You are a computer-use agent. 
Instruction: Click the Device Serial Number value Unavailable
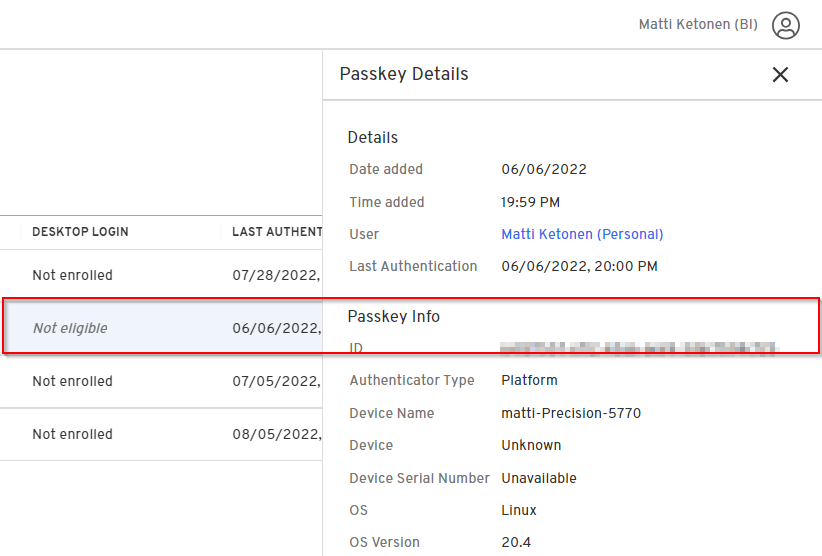[x=538, y=478]
